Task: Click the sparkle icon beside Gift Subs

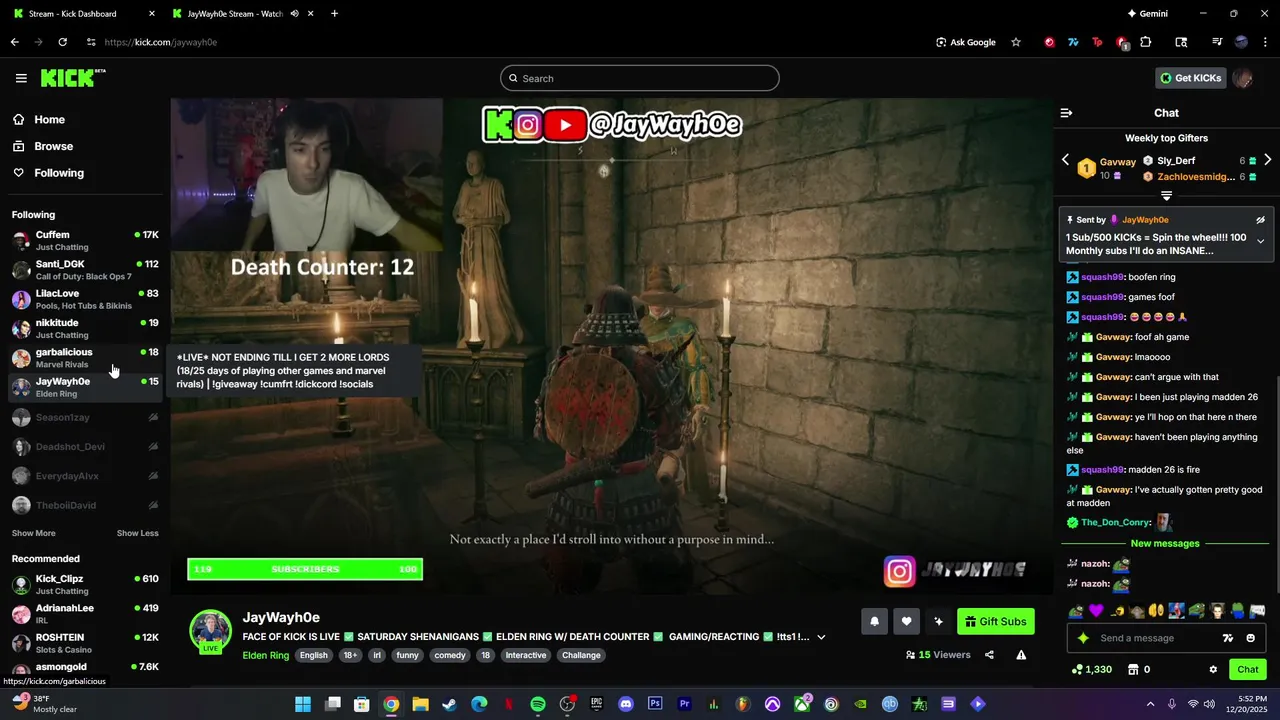Action: [x=938, y=621]
